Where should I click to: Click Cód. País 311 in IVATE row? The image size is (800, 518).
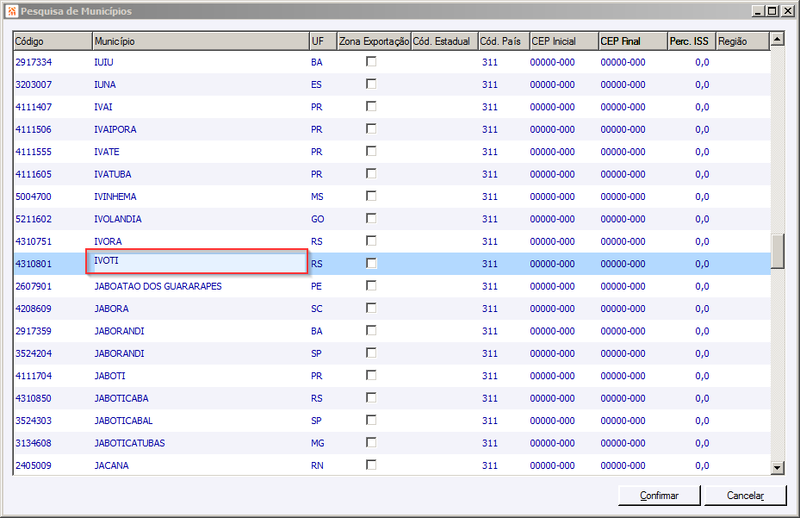489,152
